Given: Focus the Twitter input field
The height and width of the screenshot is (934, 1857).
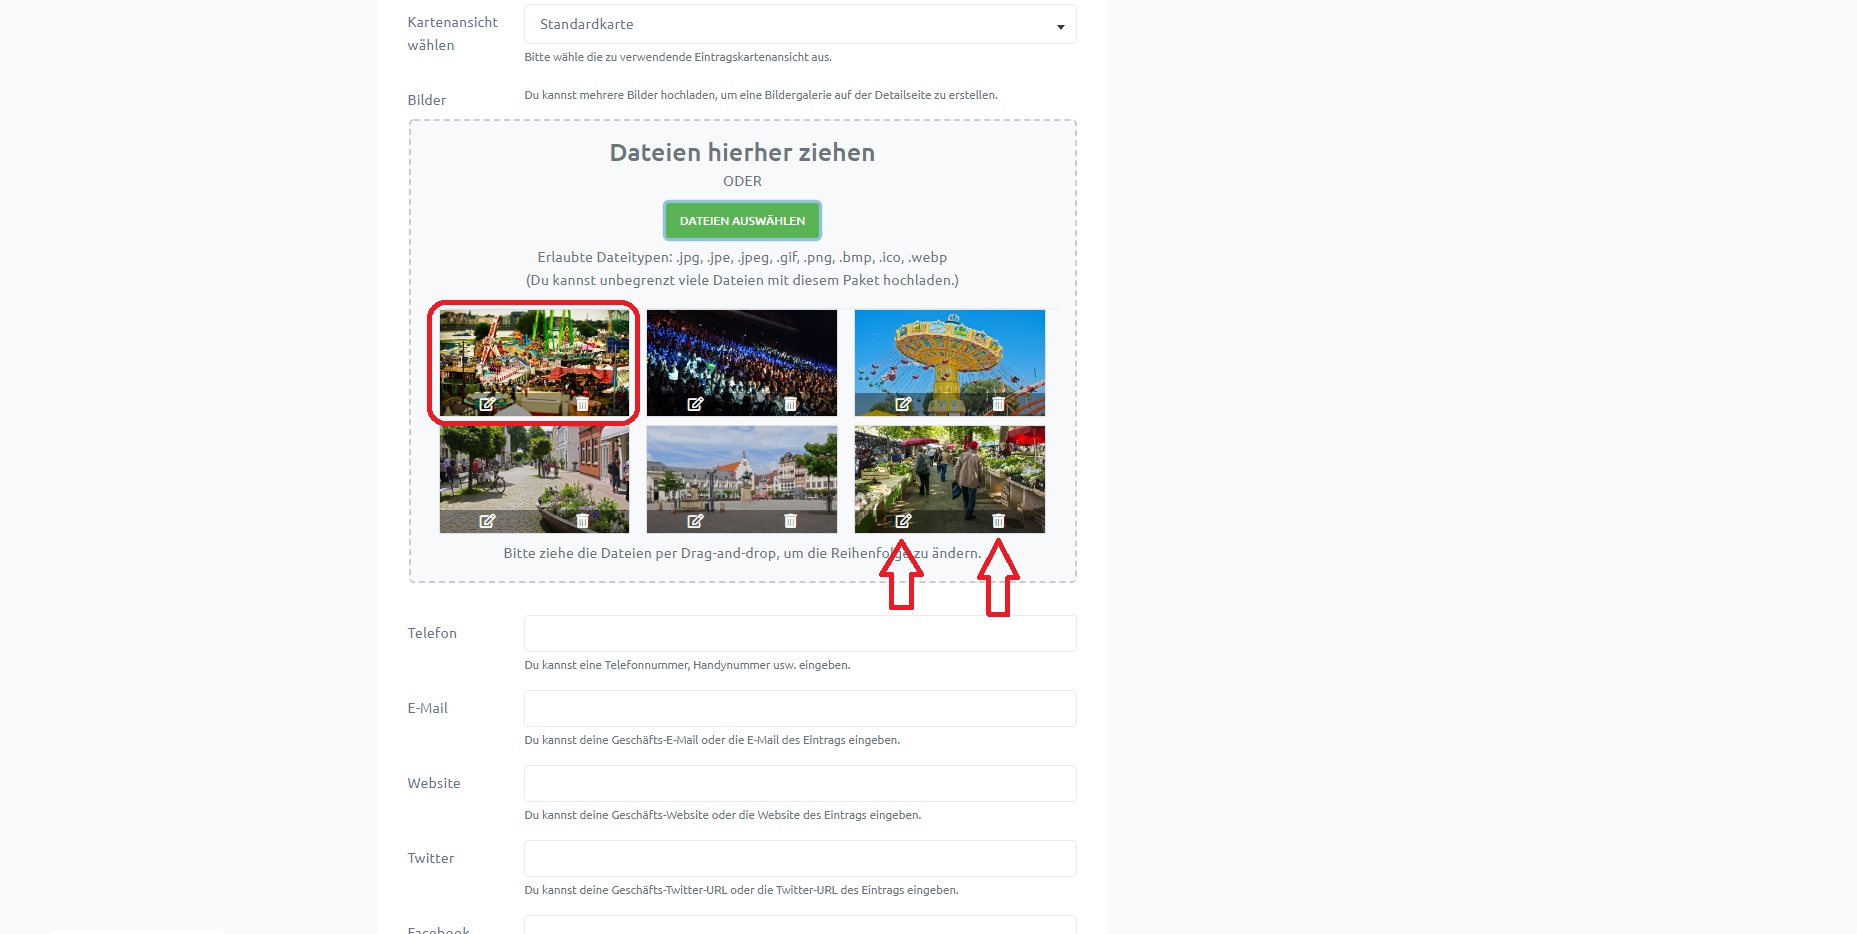Looking at the screenshot, I should click(800, 858).
